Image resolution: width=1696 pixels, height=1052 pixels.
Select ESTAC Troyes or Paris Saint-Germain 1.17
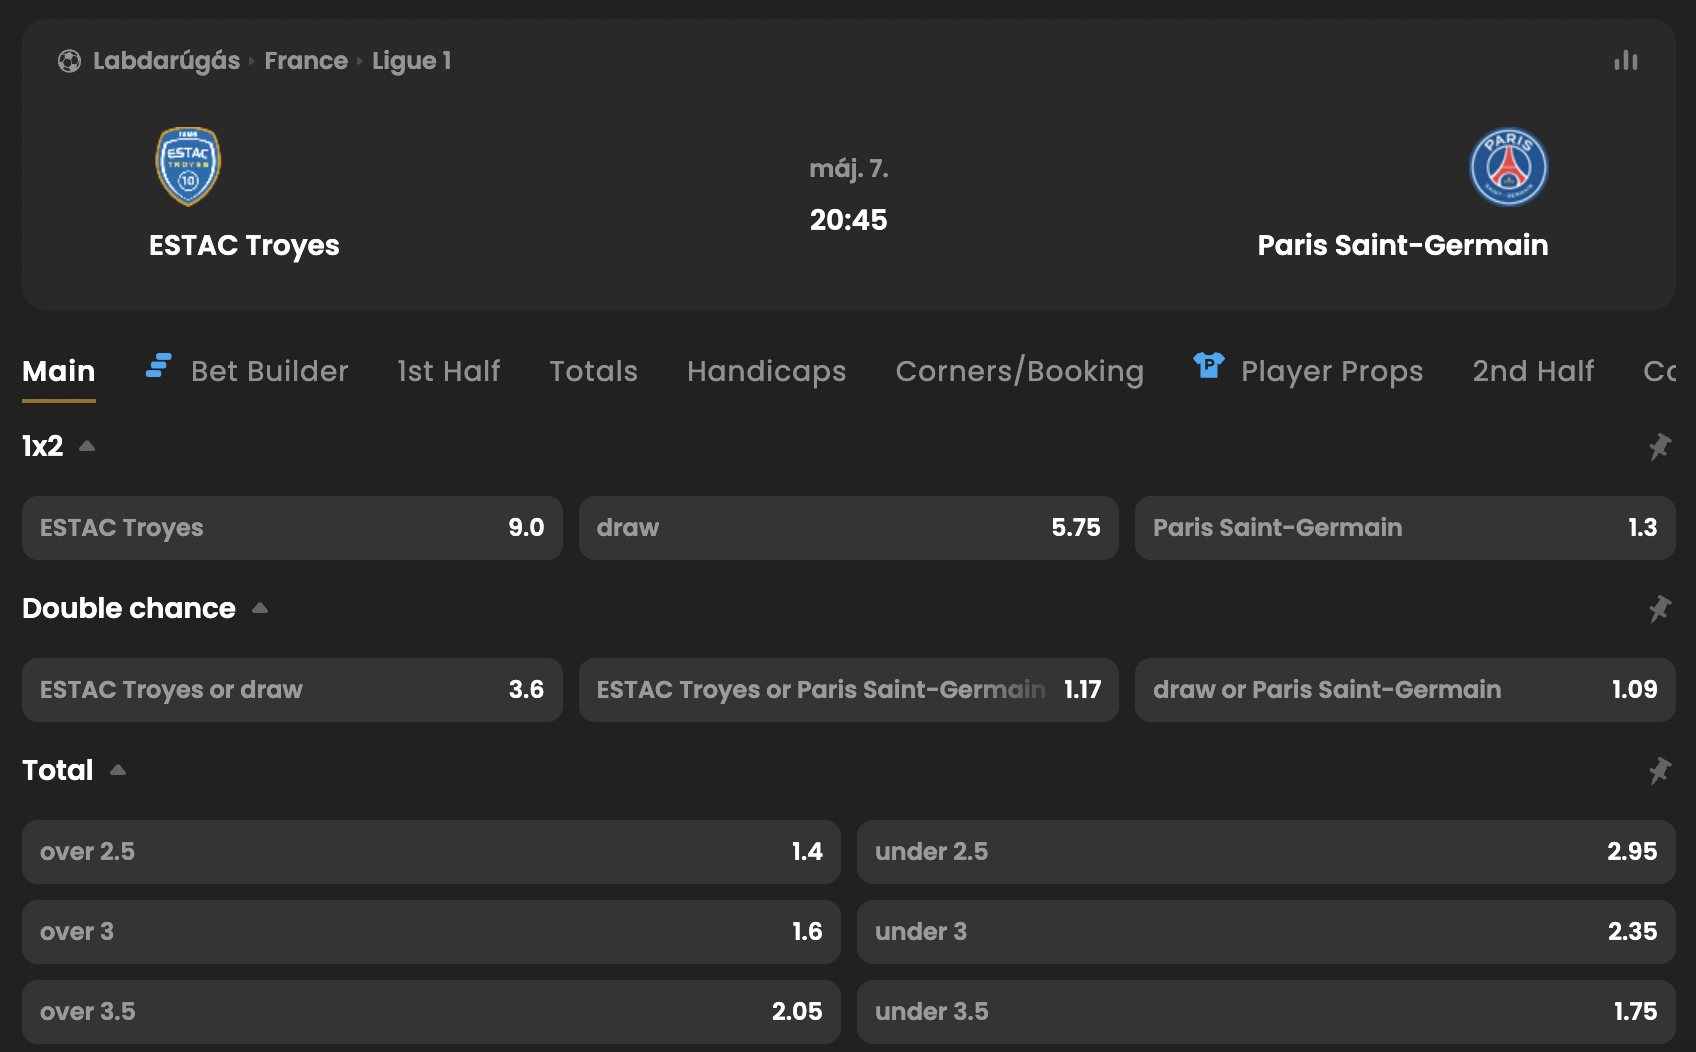[849, 690]
